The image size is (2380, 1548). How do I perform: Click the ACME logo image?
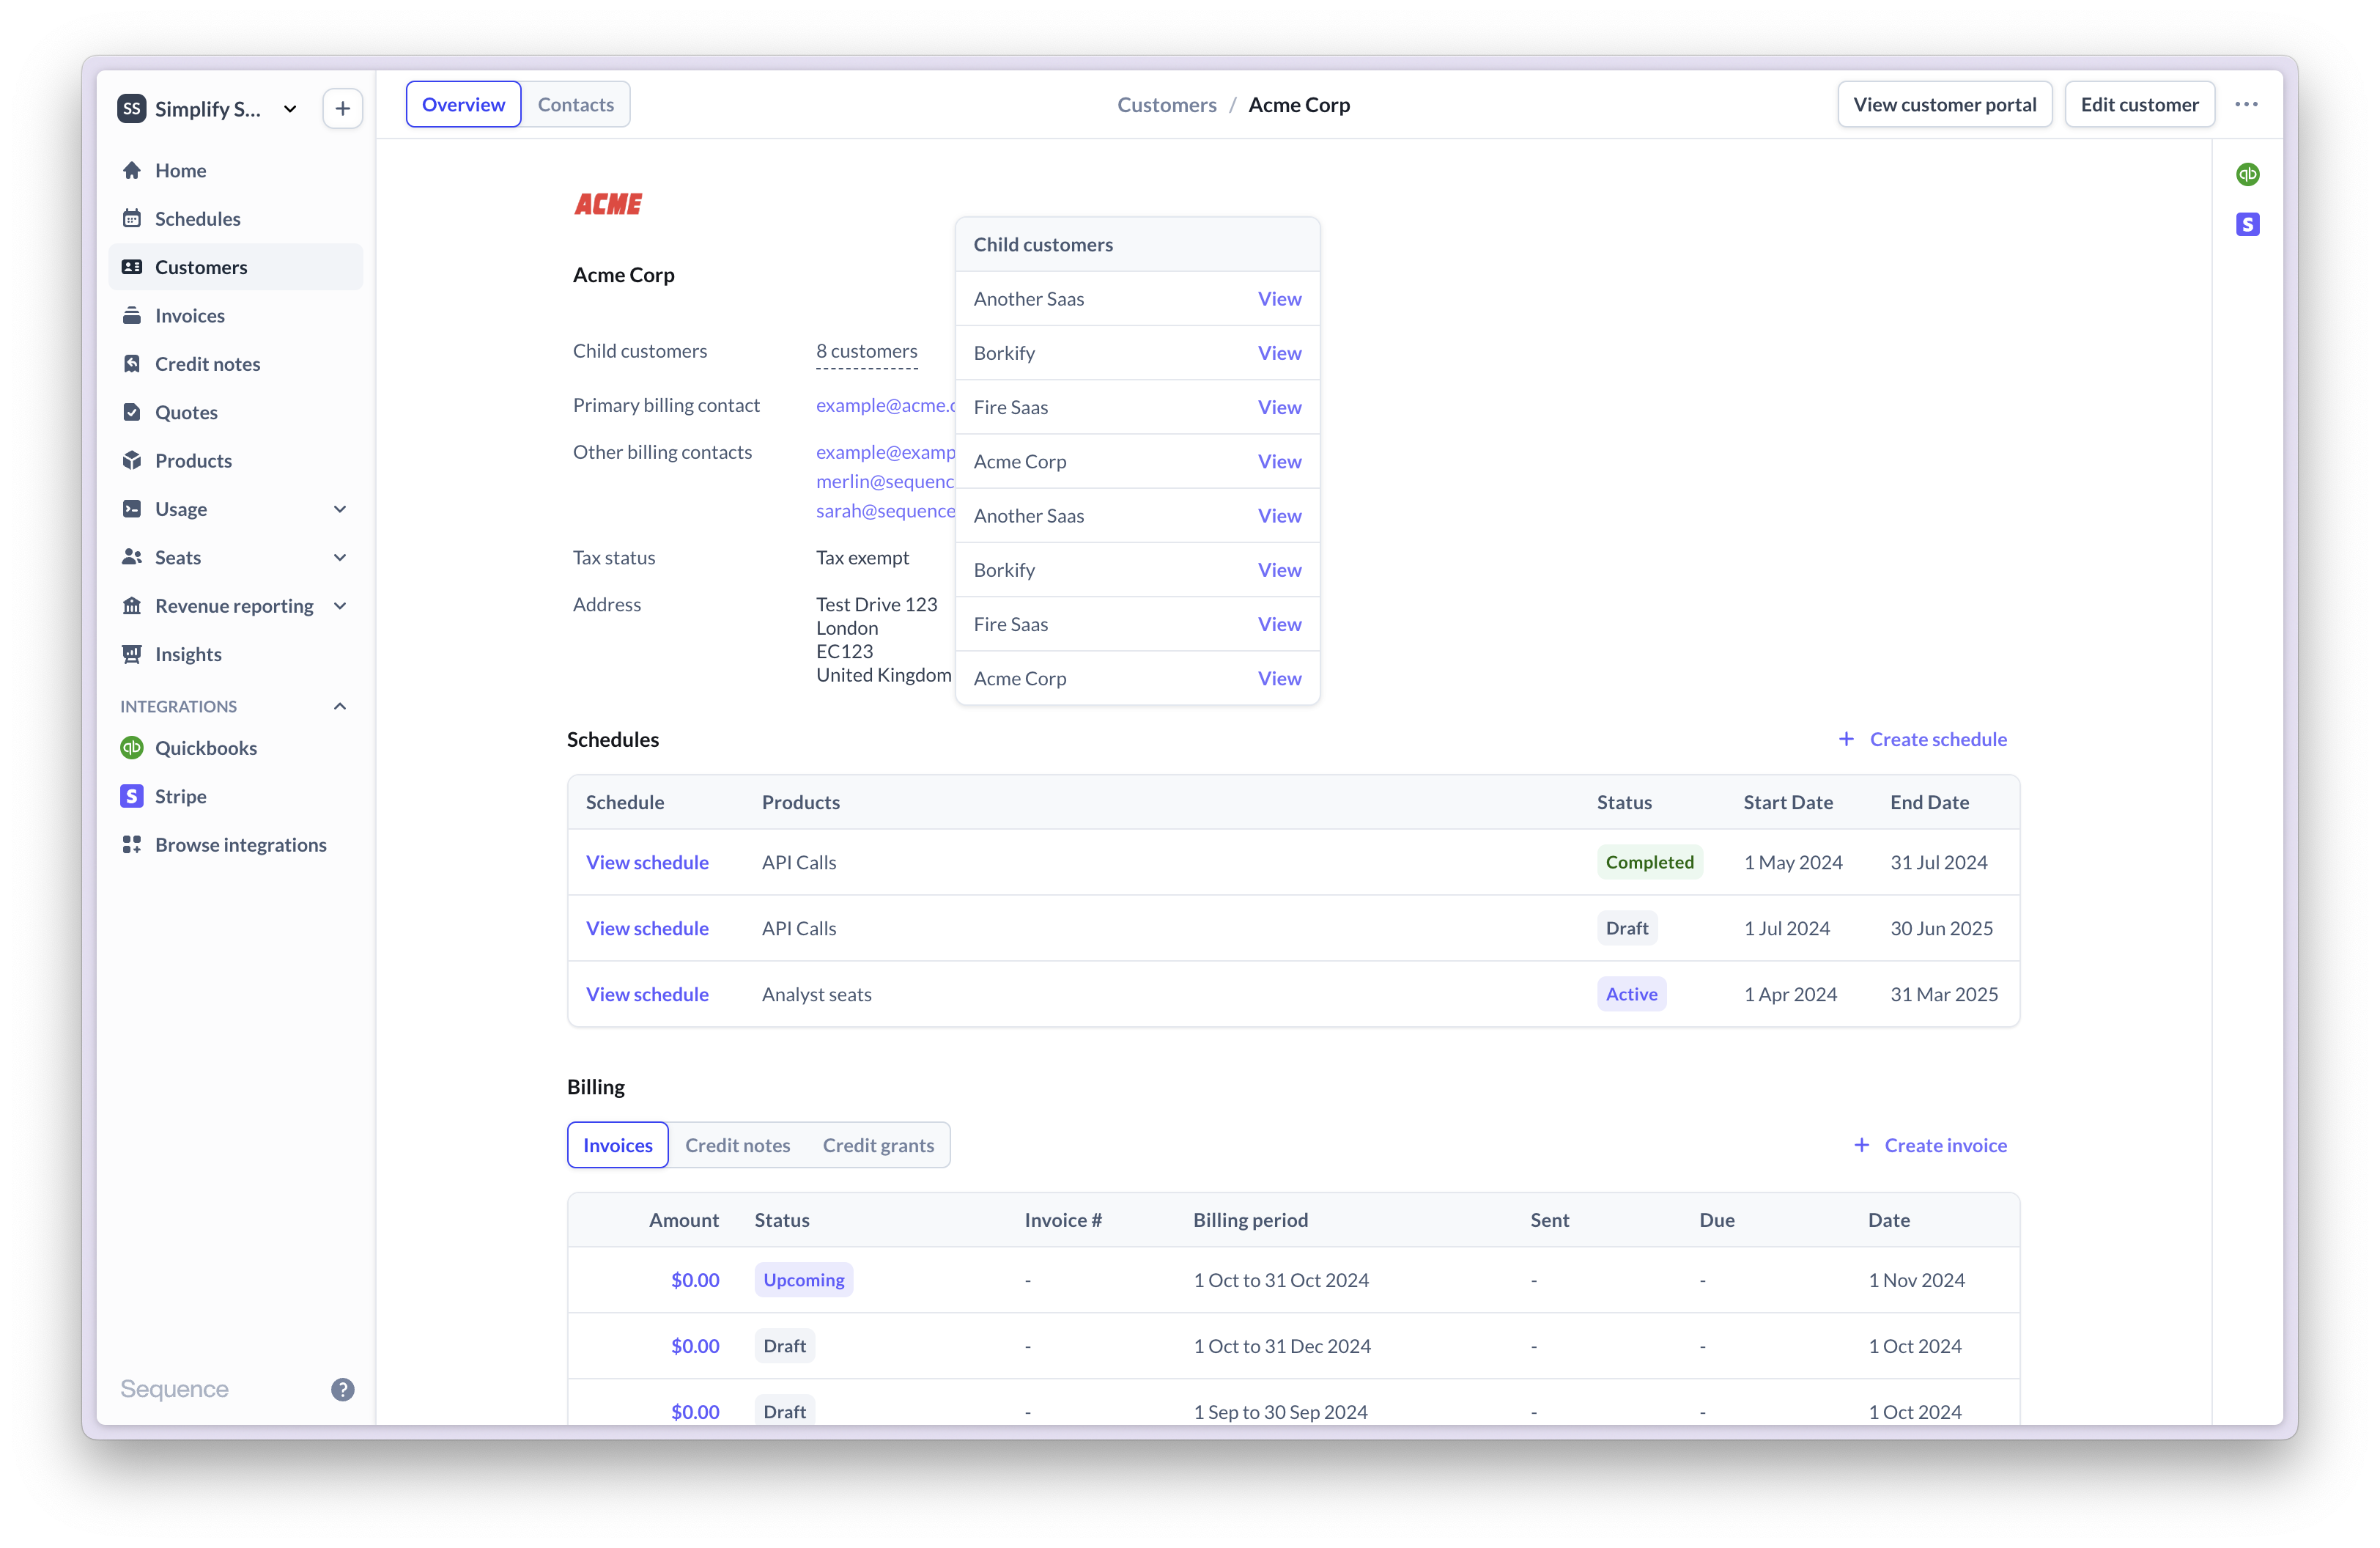coord(608,204)
